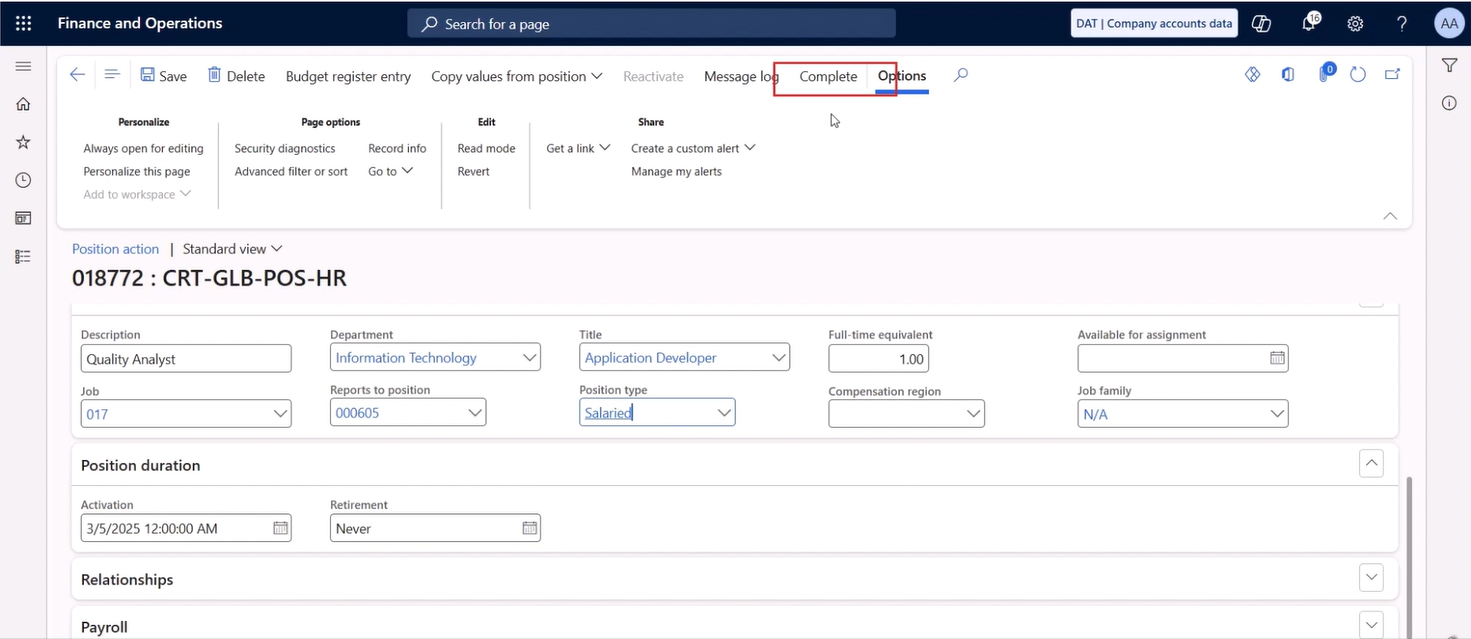Image resolution: width=1471 pixels, height=639 pixels.
Task: Open the related information info icon
Action: click(x=1449, y=103)
